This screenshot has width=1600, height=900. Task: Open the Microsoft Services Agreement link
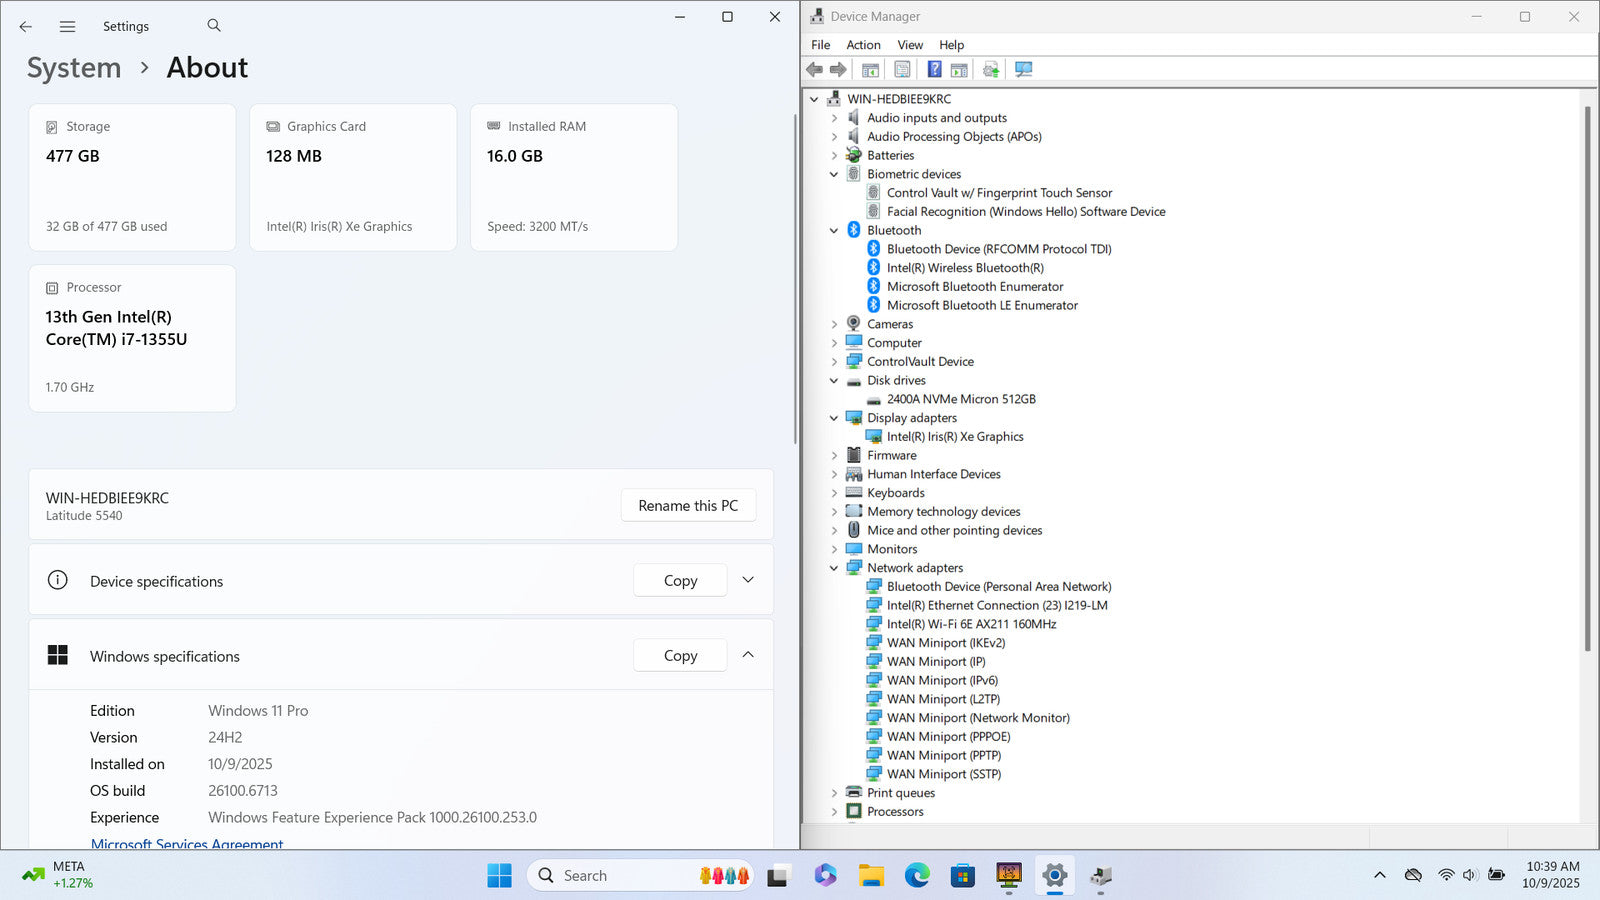[x=187, y=844]
